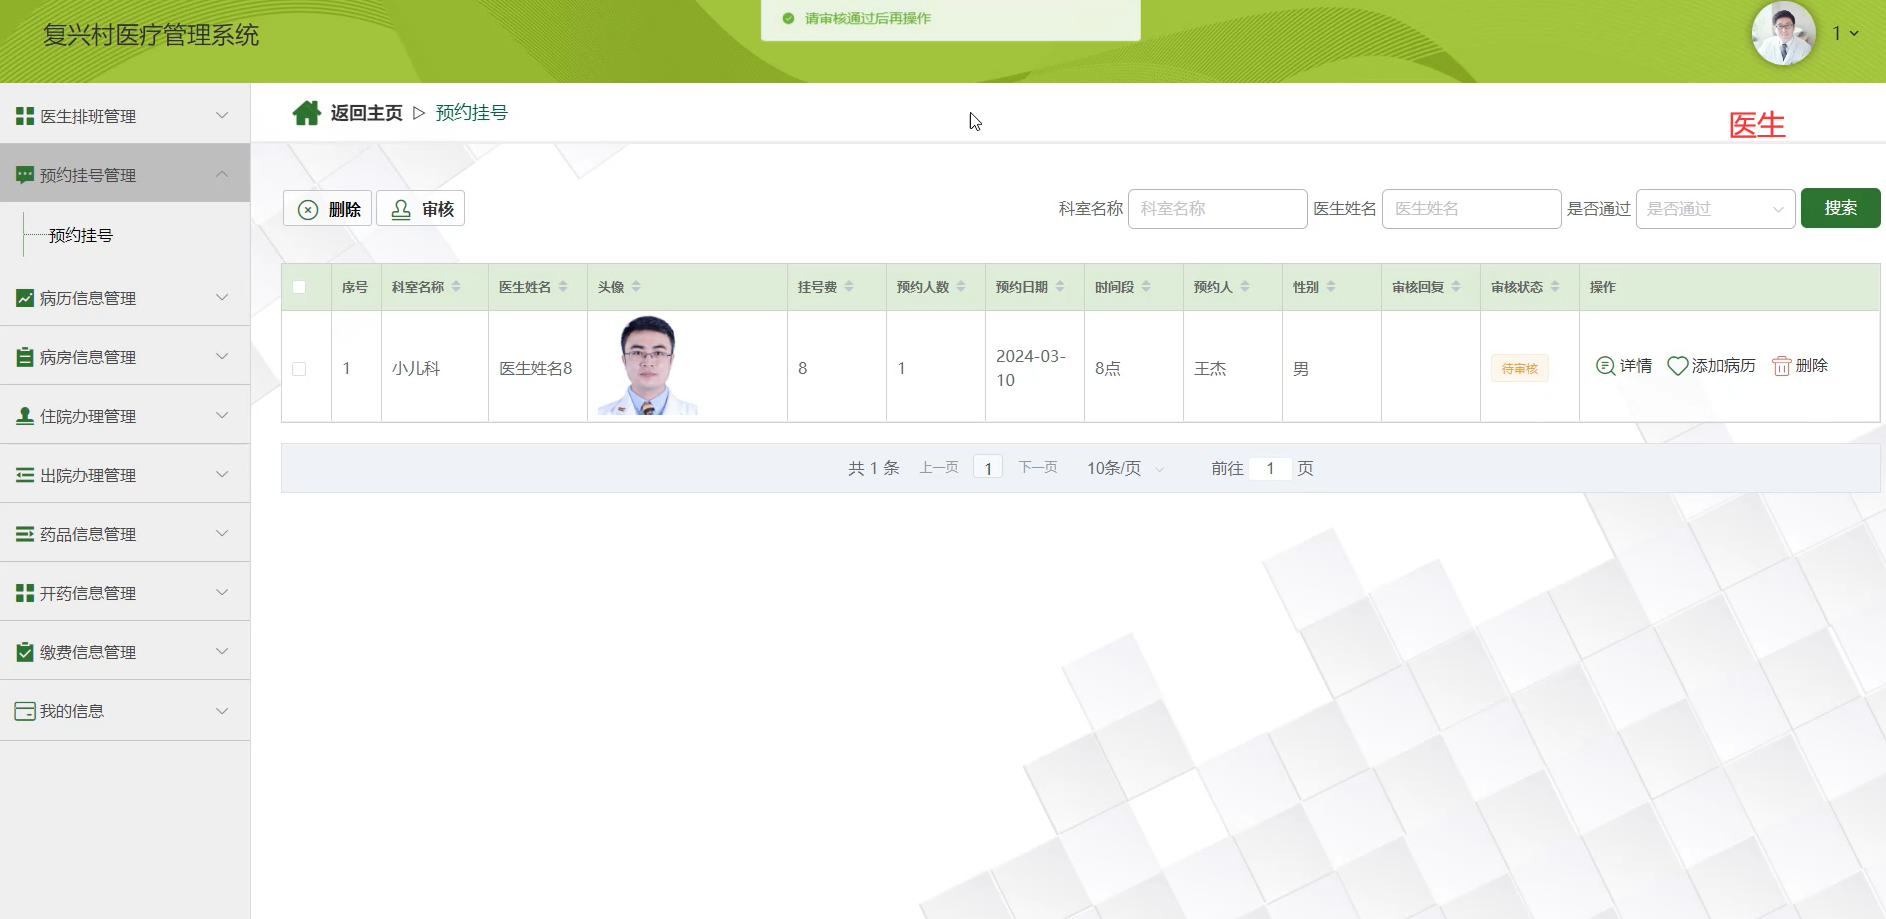Open the 病历信息管理 menu label
The image size is (1886, 919).
pyautogui.click(x=88, y=298)
